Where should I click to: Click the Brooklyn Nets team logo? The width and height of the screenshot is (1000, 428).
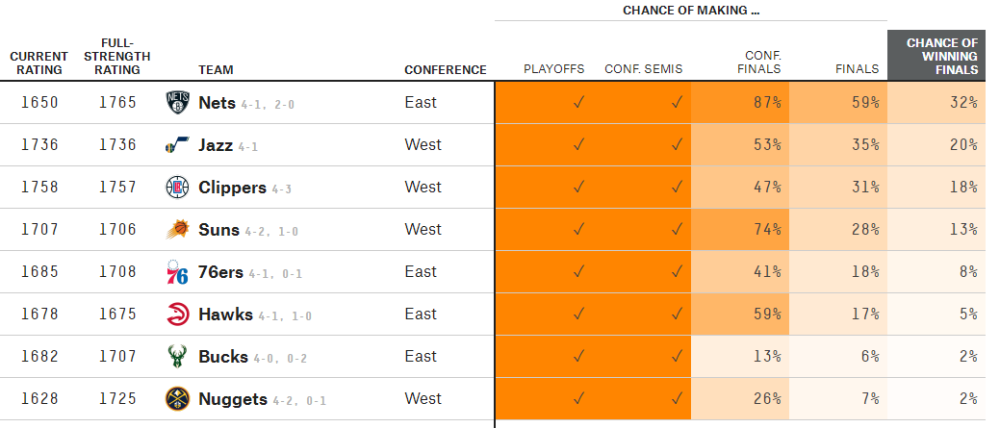178,103
